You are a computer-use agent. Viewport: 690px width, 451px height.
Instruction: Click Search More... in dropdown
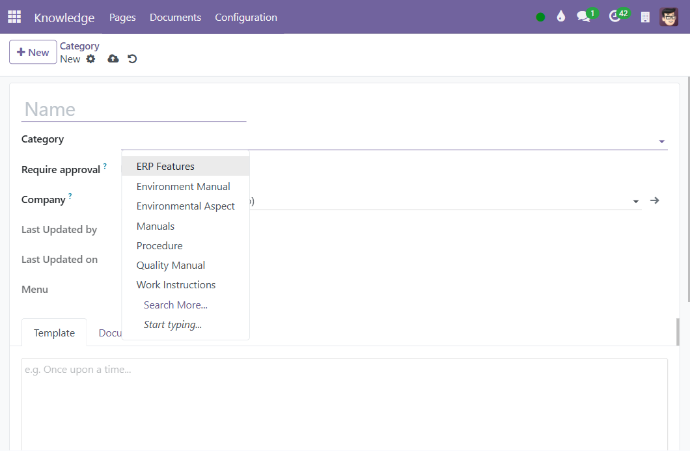(x=175, y=305)
